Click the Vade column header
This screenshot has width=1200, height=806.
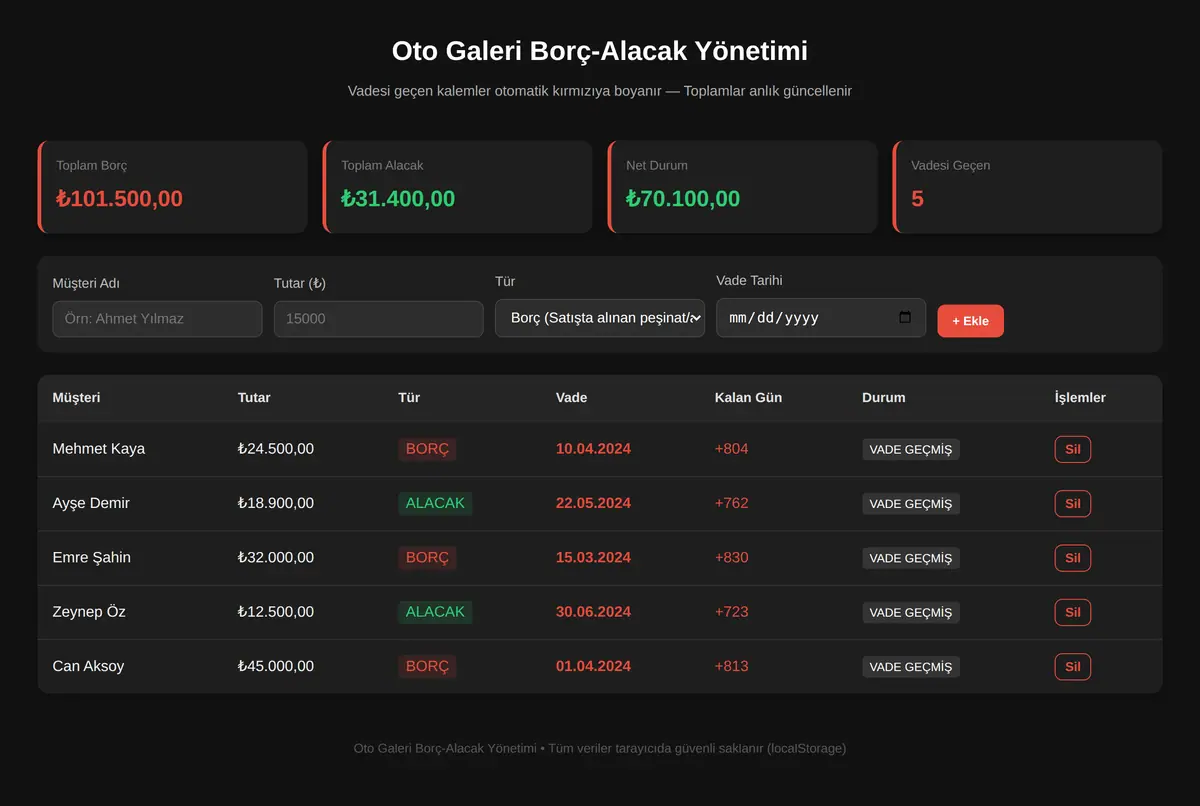571,397
